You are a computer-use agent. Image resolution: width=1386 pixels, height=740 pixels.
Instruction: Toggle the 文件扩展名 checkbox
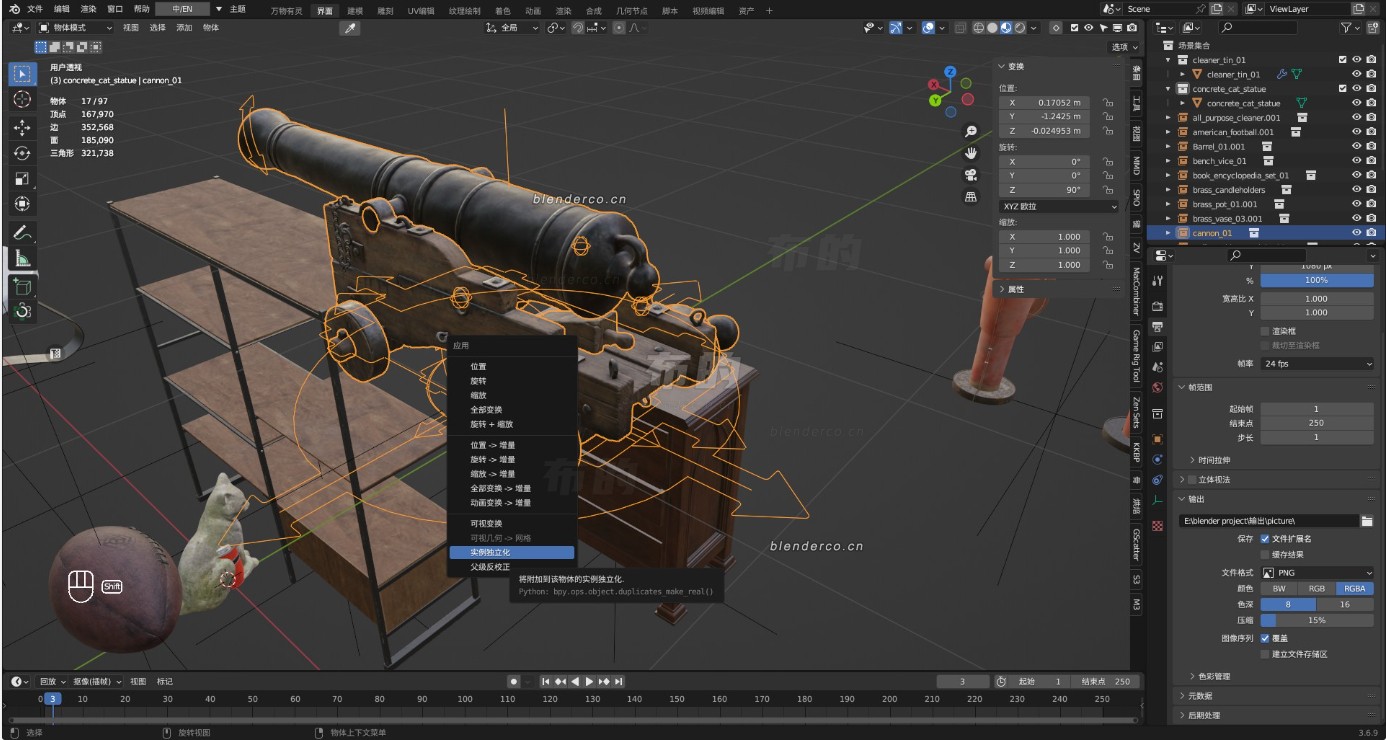pos(1265,539)
